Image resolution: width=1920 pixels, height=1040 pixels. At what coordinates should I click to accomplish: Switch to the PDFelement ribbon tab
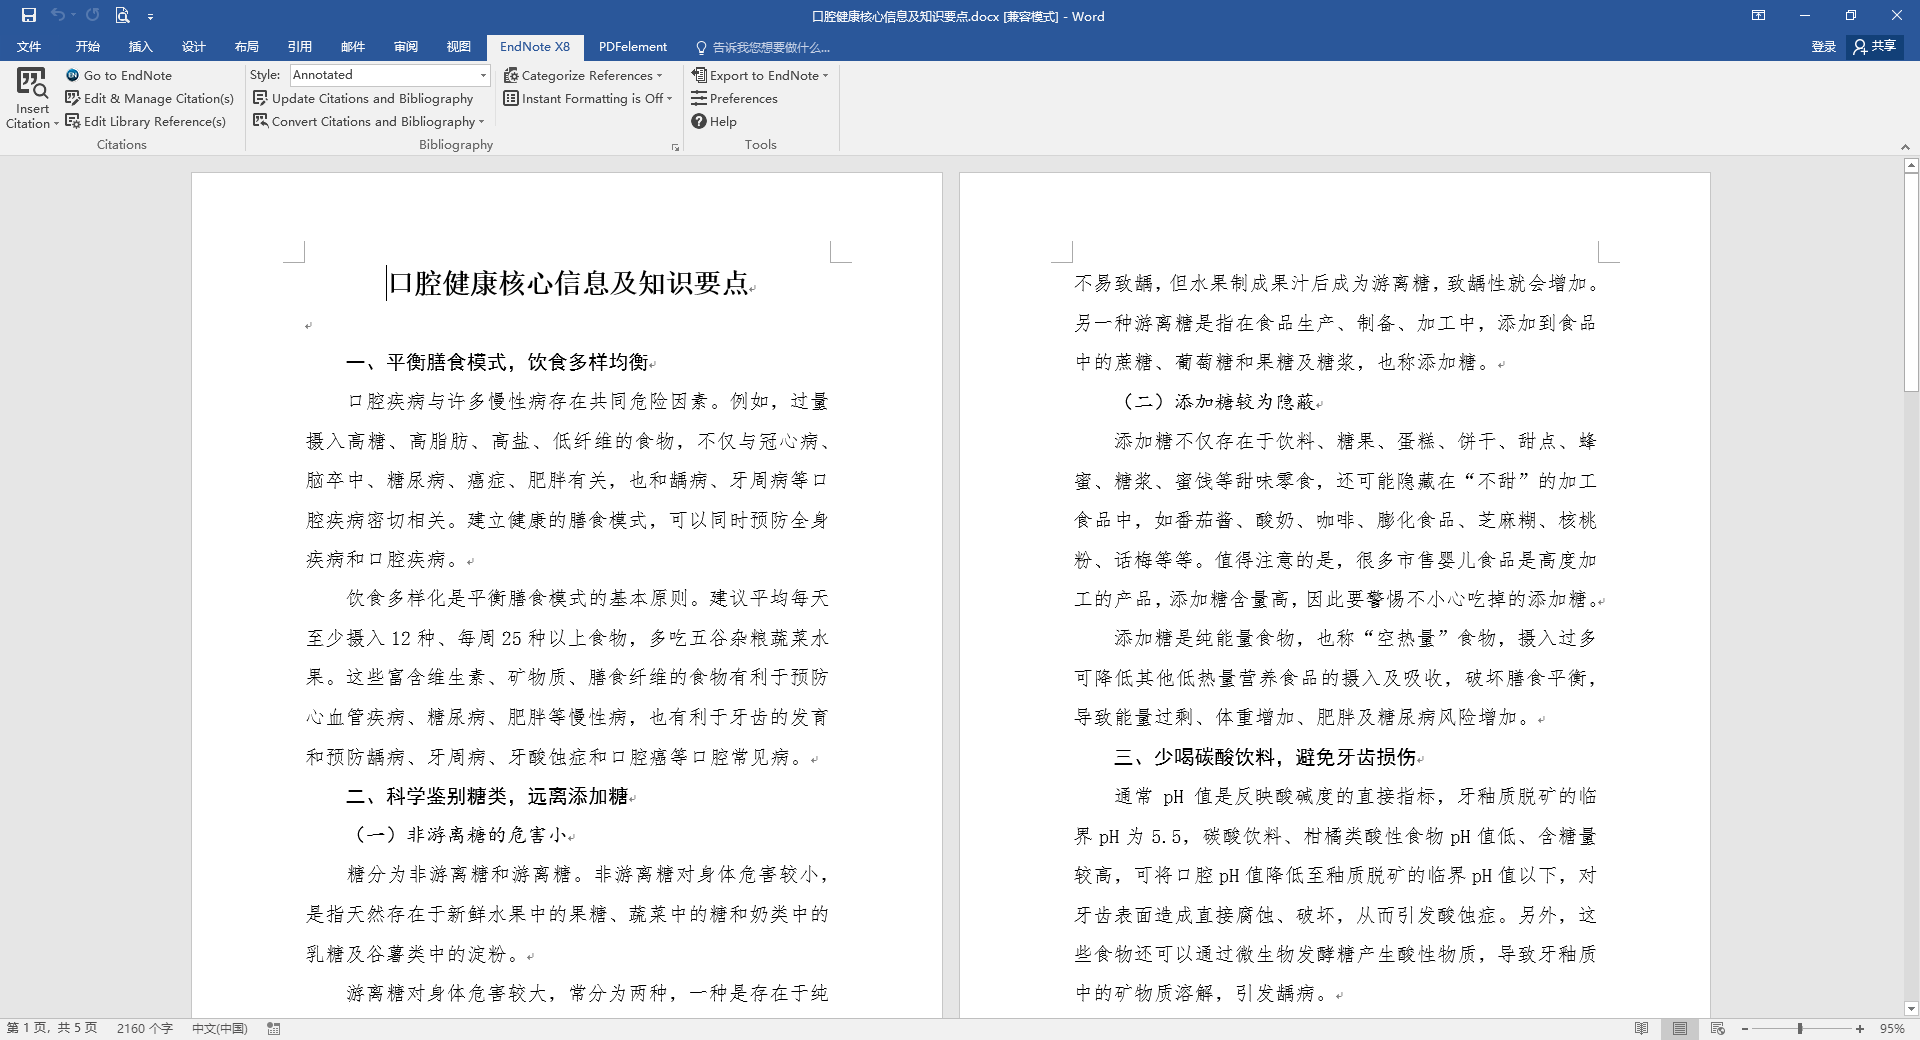[632, 47]
